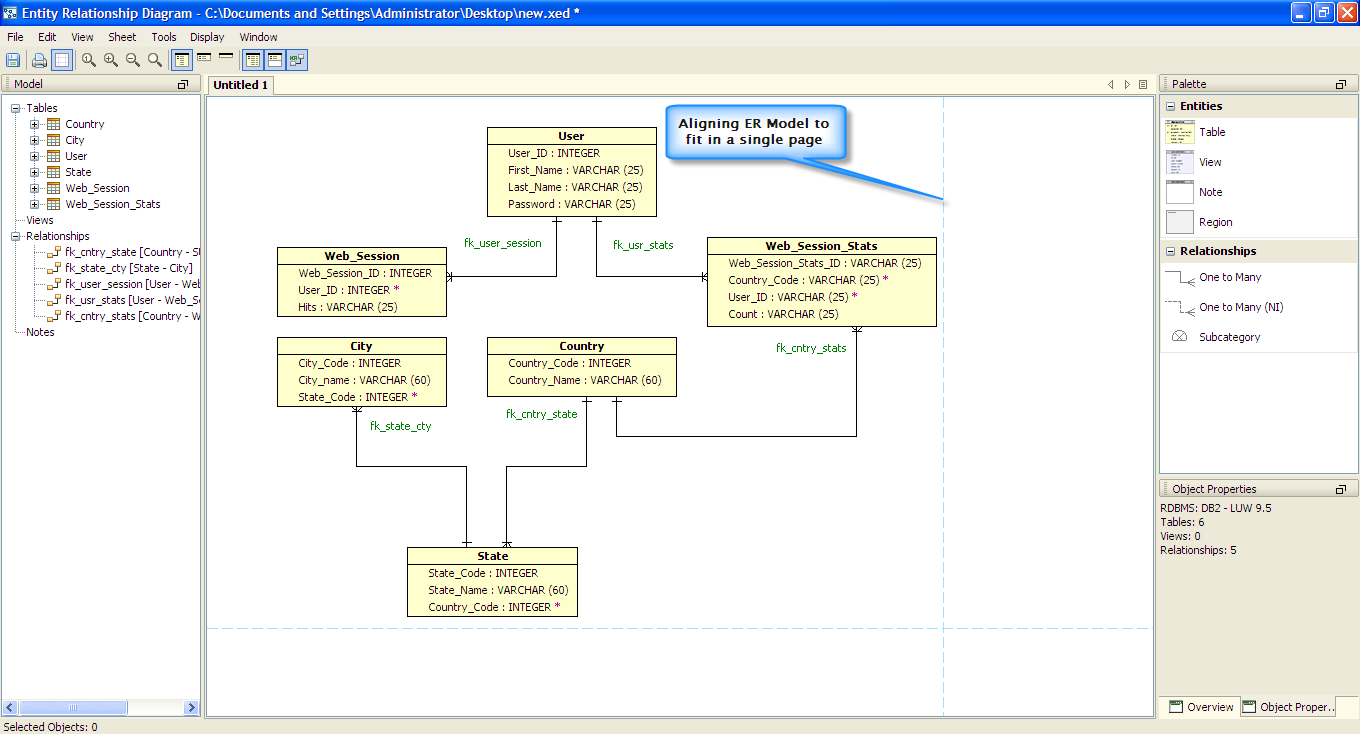Open the sheet tab list icon
Image resolution: width=1360 pixels, height=734 pixels.
pos(1143,85)
